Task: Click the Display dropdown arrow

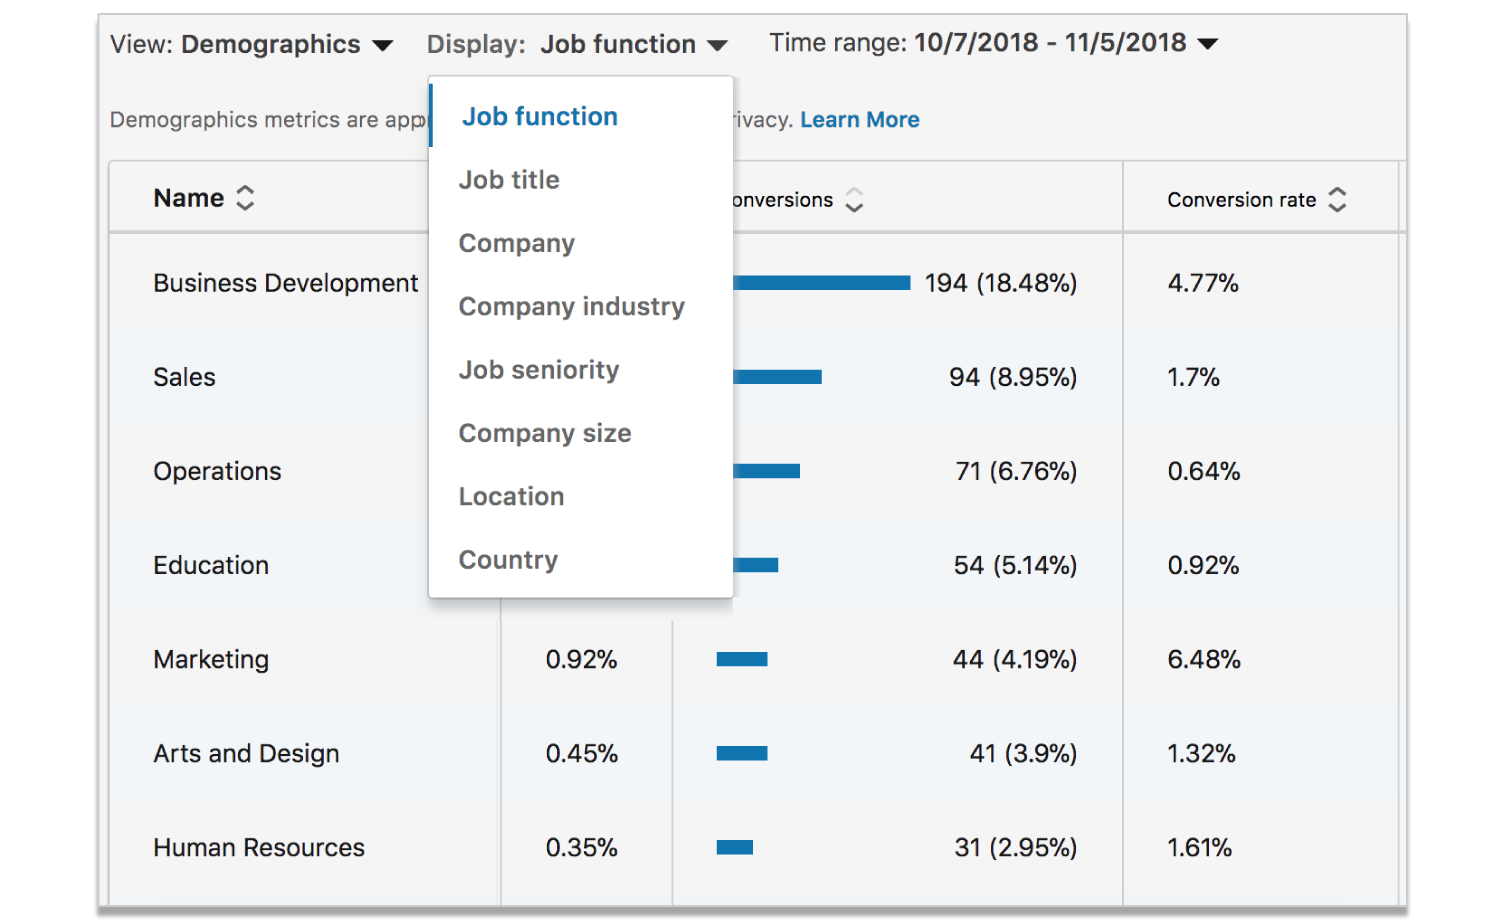Action: click(x=716, y=44)
